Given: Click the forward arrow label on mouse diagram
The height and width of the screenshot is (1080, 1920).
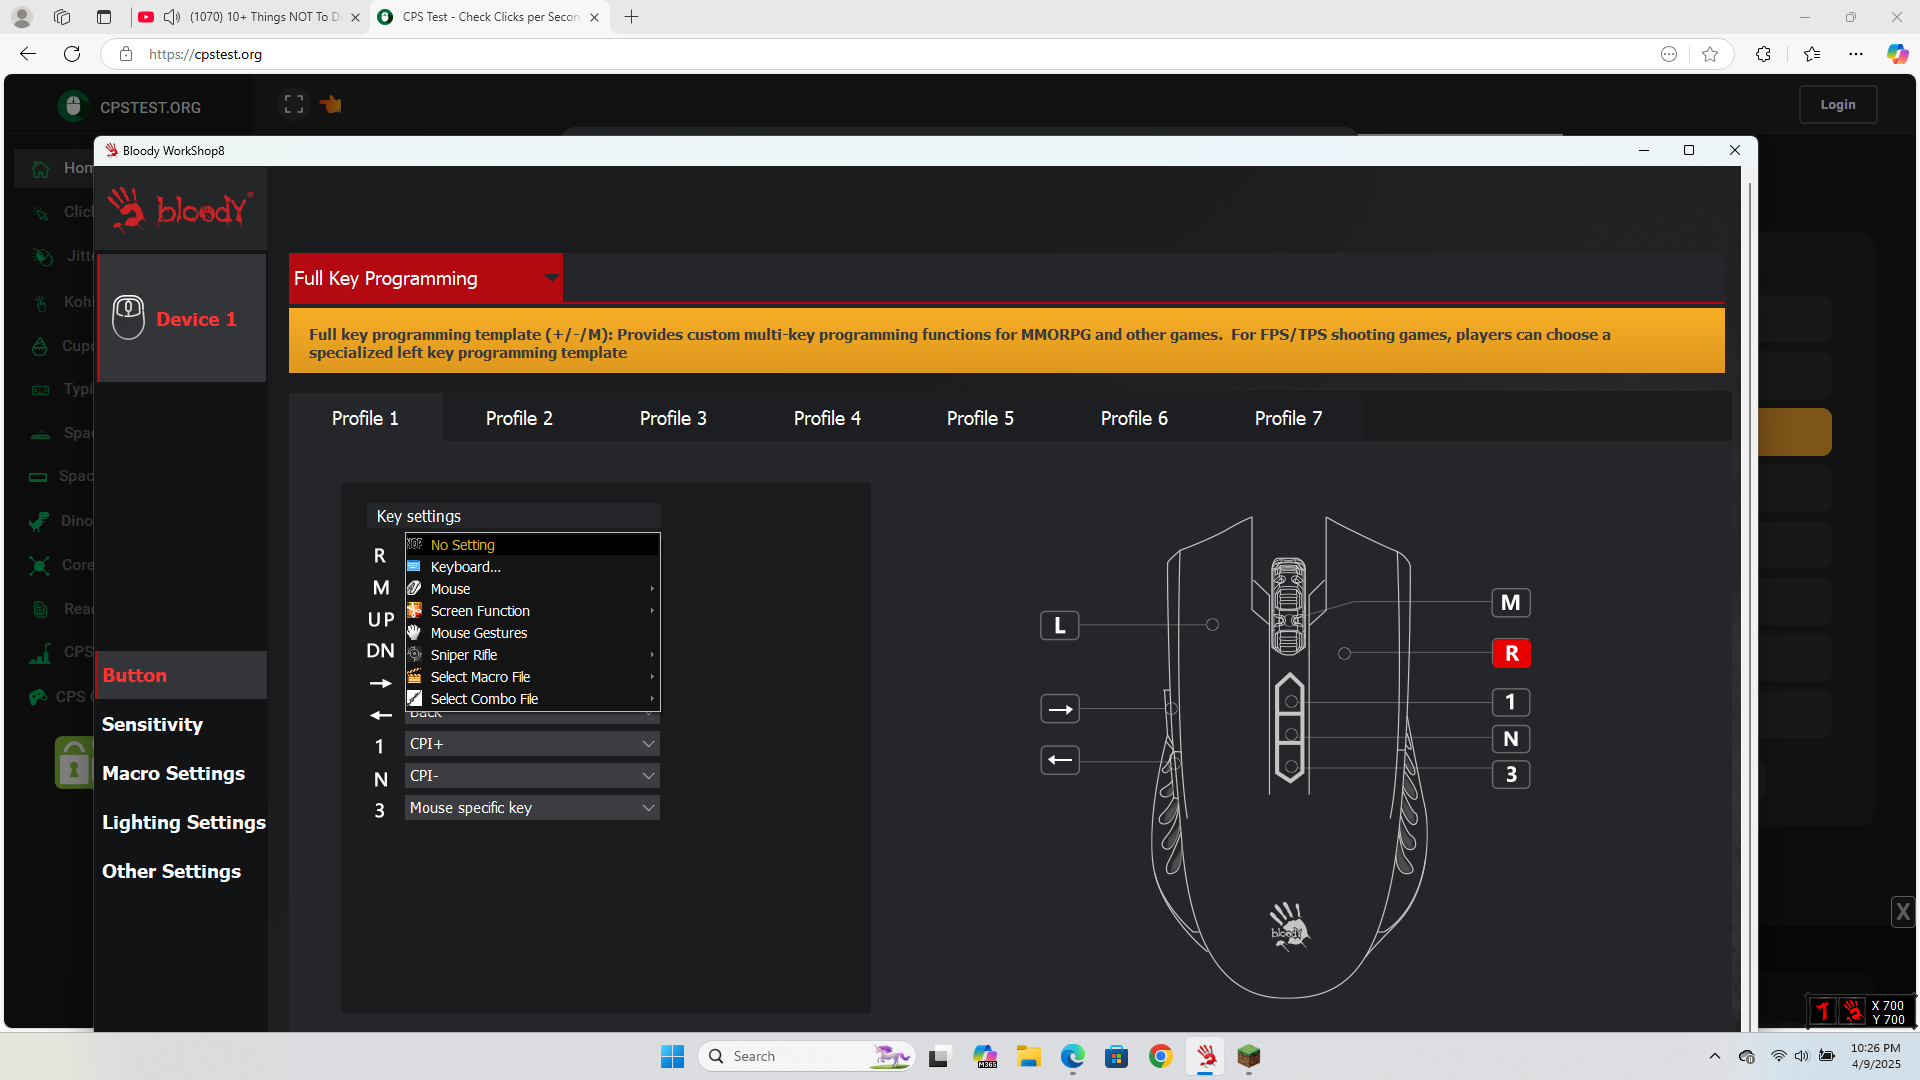Looking at the screenshot, I should click(x=1060, y=709).
